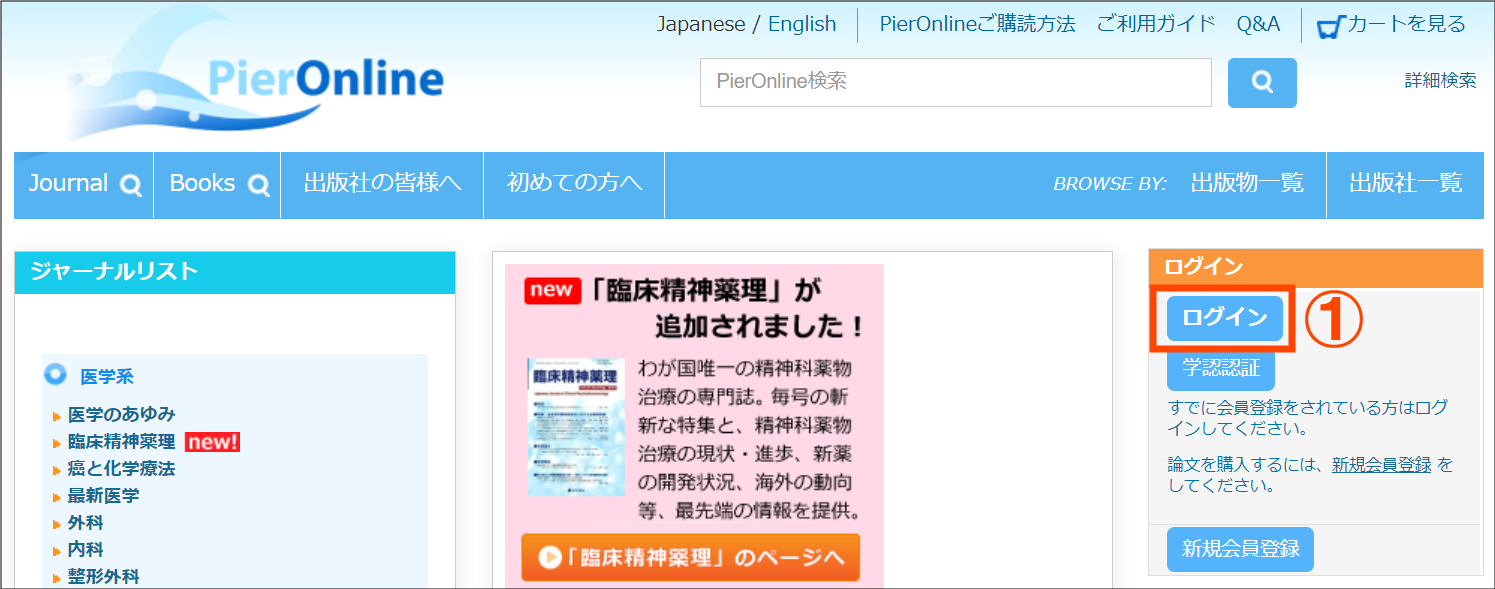Image resolution: width=1495 pixels, height=589 pixels.
Task: Open 詳細検索 advanced search
Action: pyautogui.click(x=1440, y=81)
